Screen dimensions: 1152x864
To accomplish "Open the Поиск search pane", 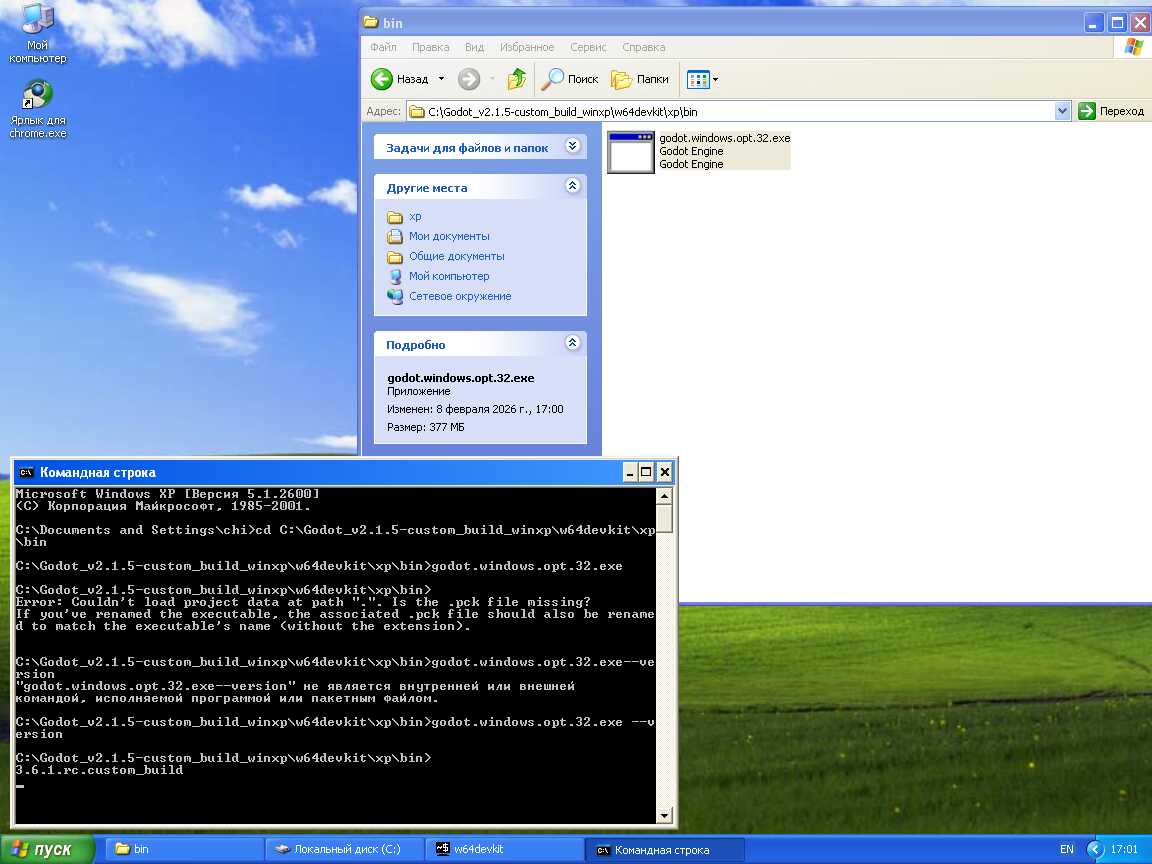I will coord(569,79).
